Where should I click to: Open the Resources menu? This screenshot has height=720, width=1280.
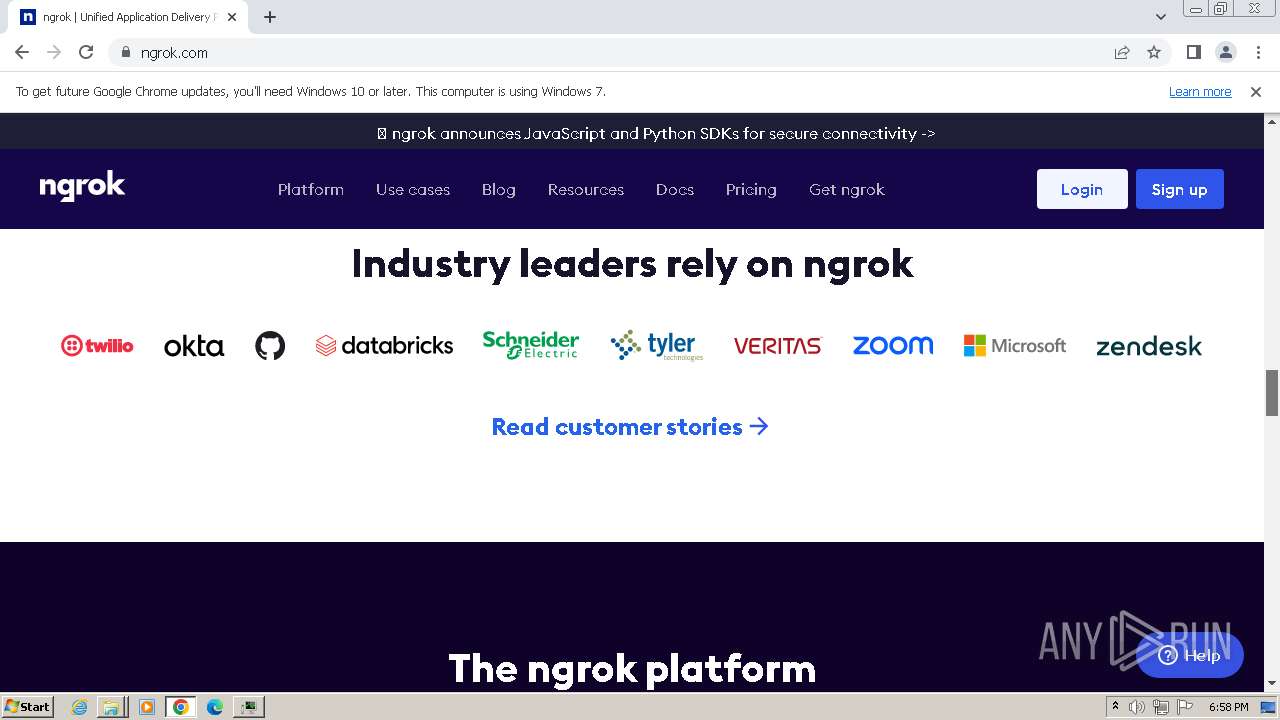(586, 189)
